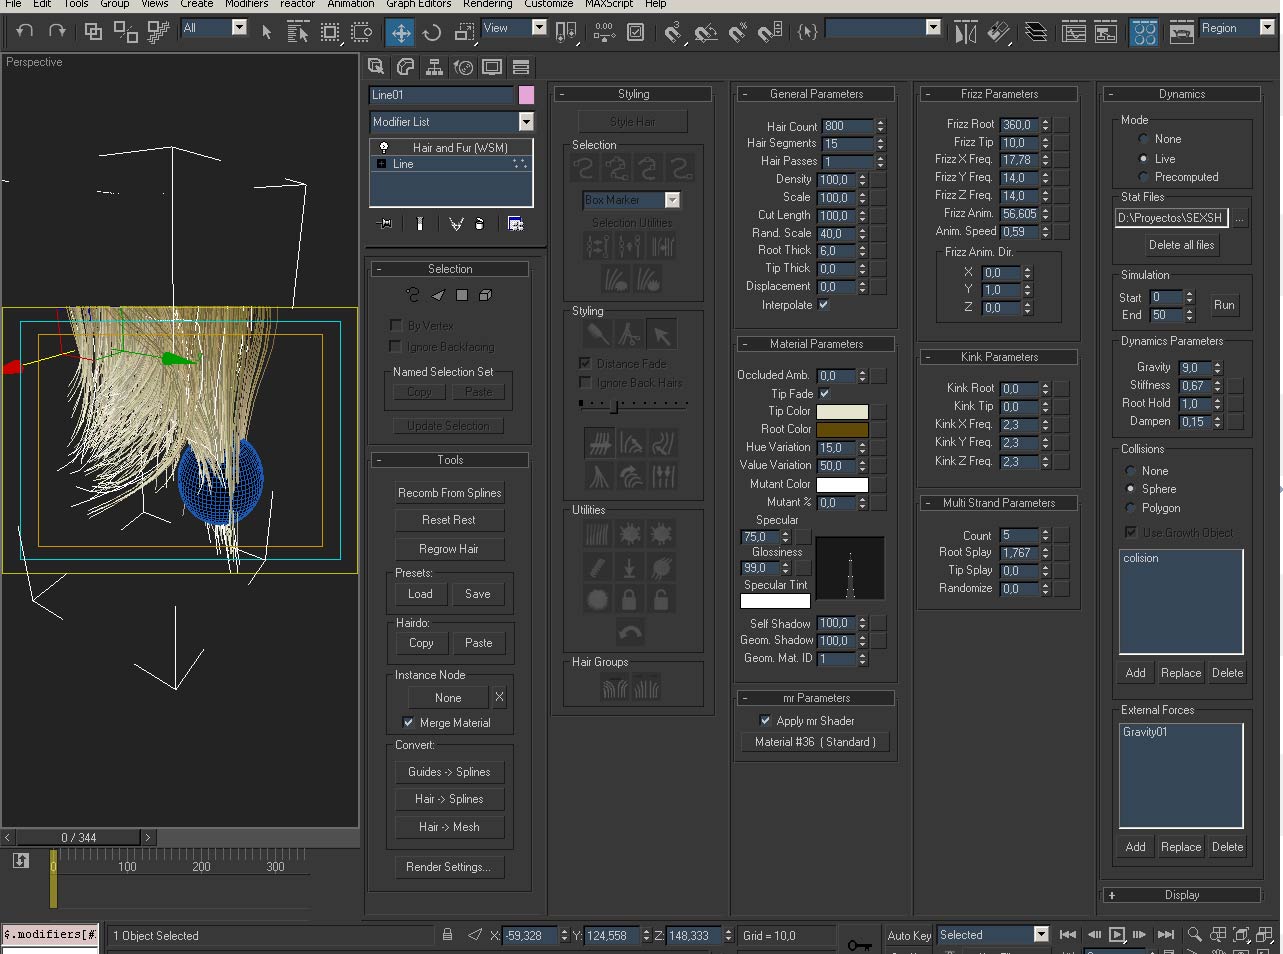
Task: Toggle the Interpolate checkbox
Action: point(823,305)
